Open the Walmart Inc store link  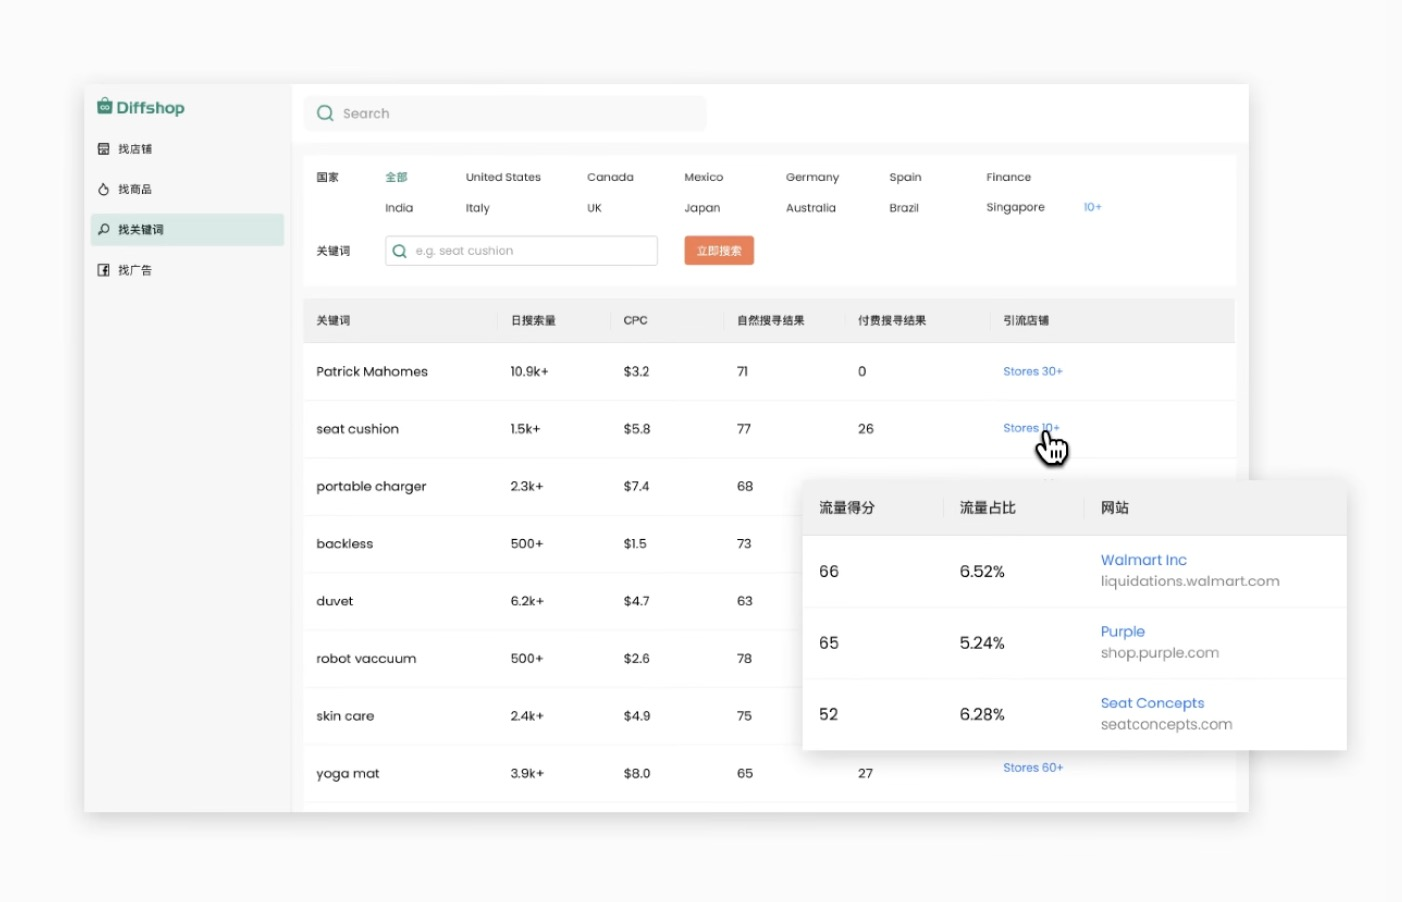point(1143,560)
